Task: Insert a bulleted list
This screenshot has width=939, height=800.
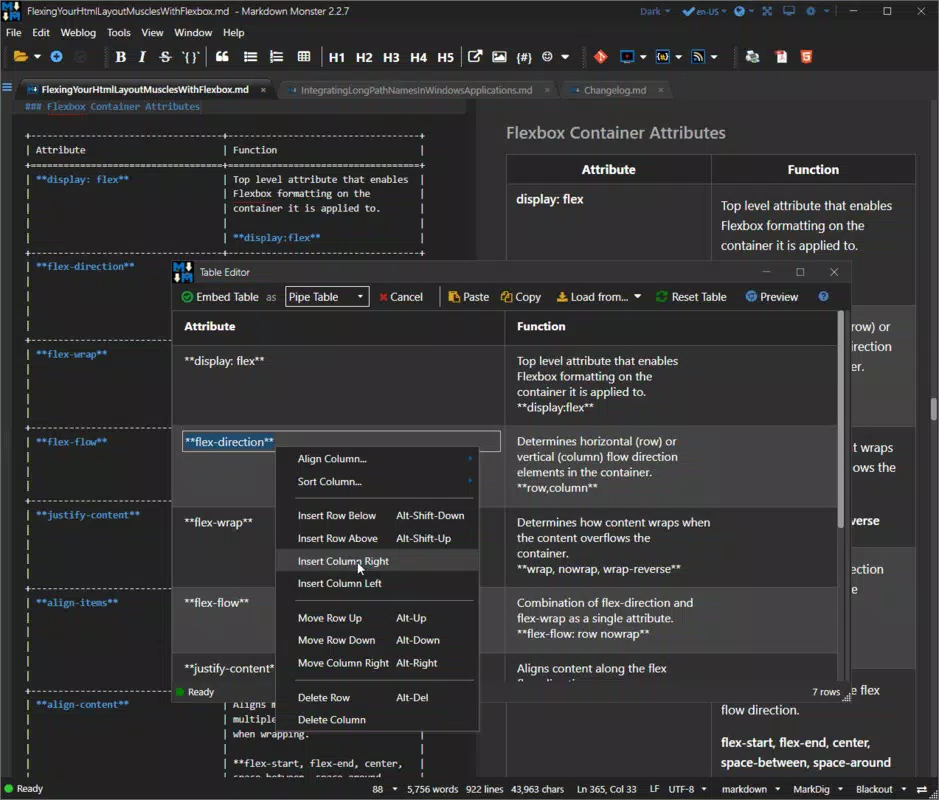Action: pos(250,57)
